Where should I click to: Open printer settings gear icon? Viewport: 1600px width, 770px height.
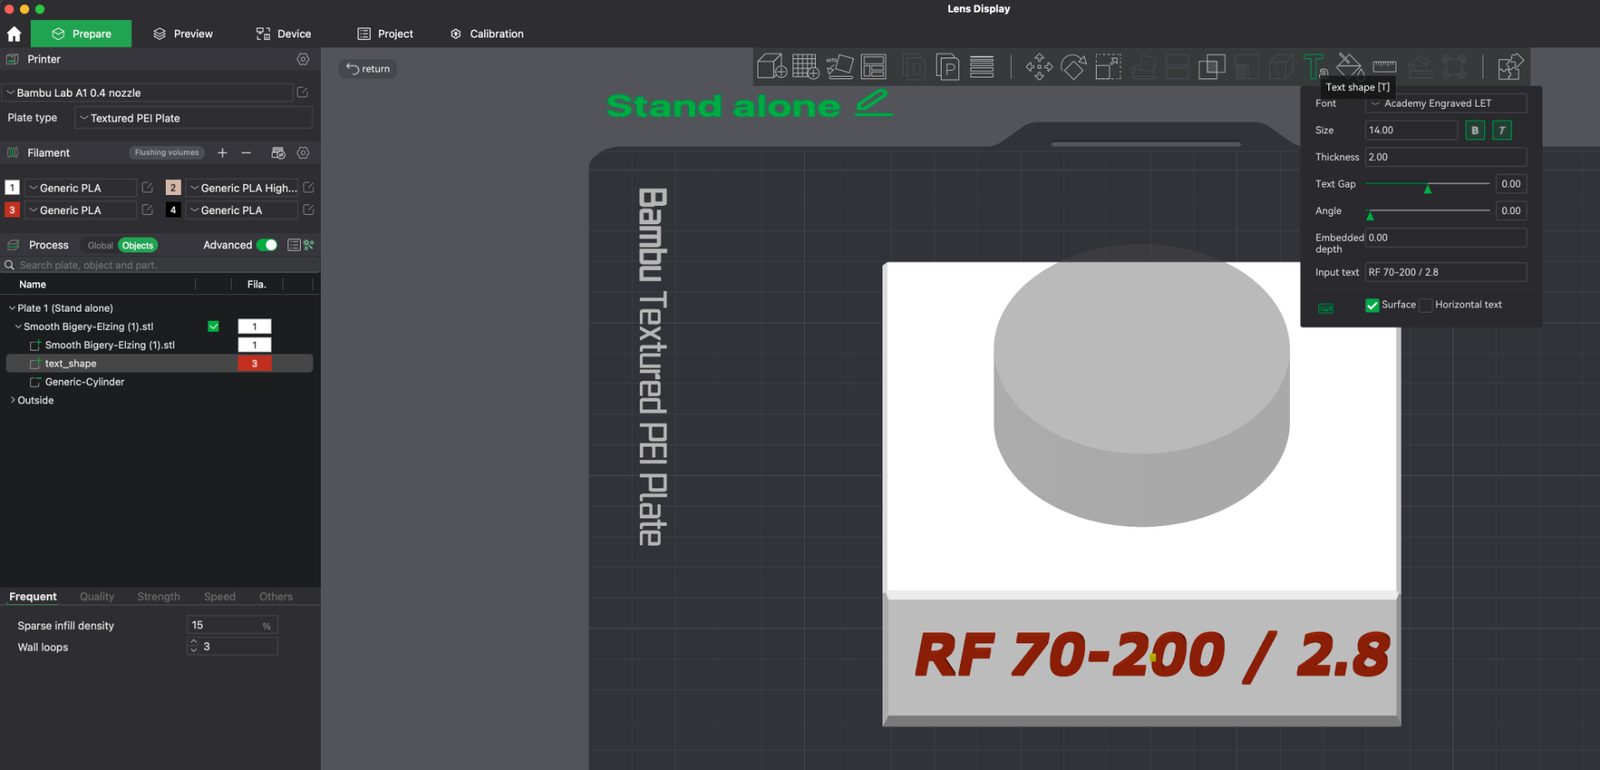[303, 59]
